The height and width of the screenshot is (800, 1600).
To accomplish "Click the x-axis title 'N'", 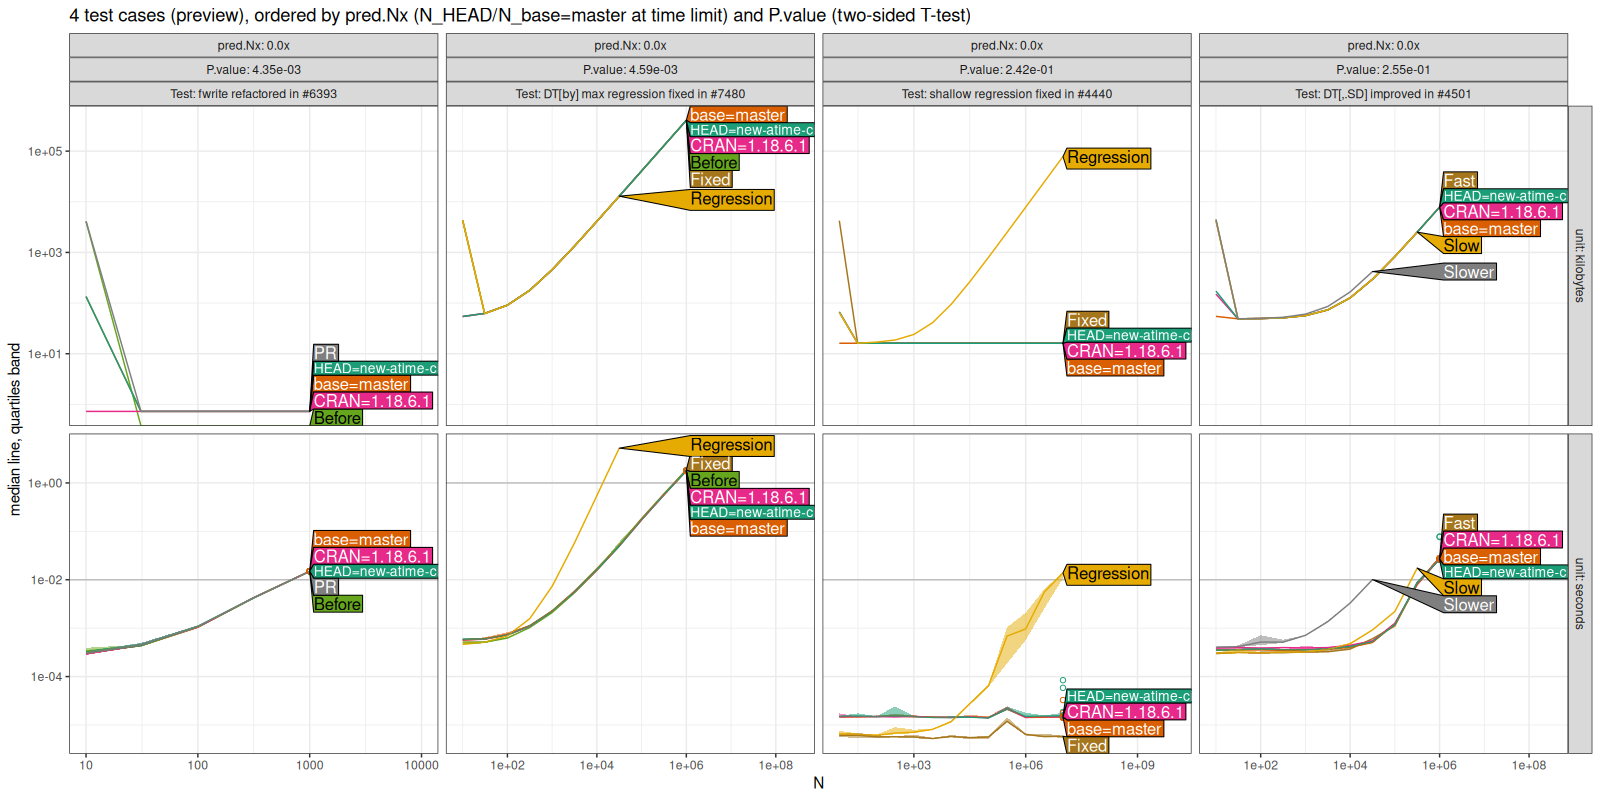I will tap(818, 783).
